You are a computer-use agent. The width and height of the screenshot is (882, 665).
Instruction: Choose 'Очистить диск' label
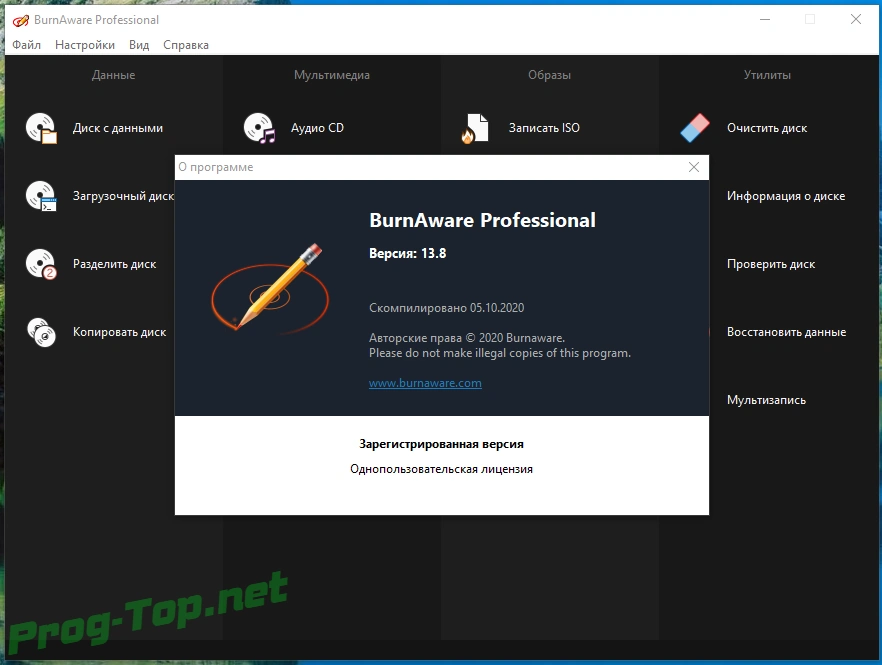click(x=767, y=128)
